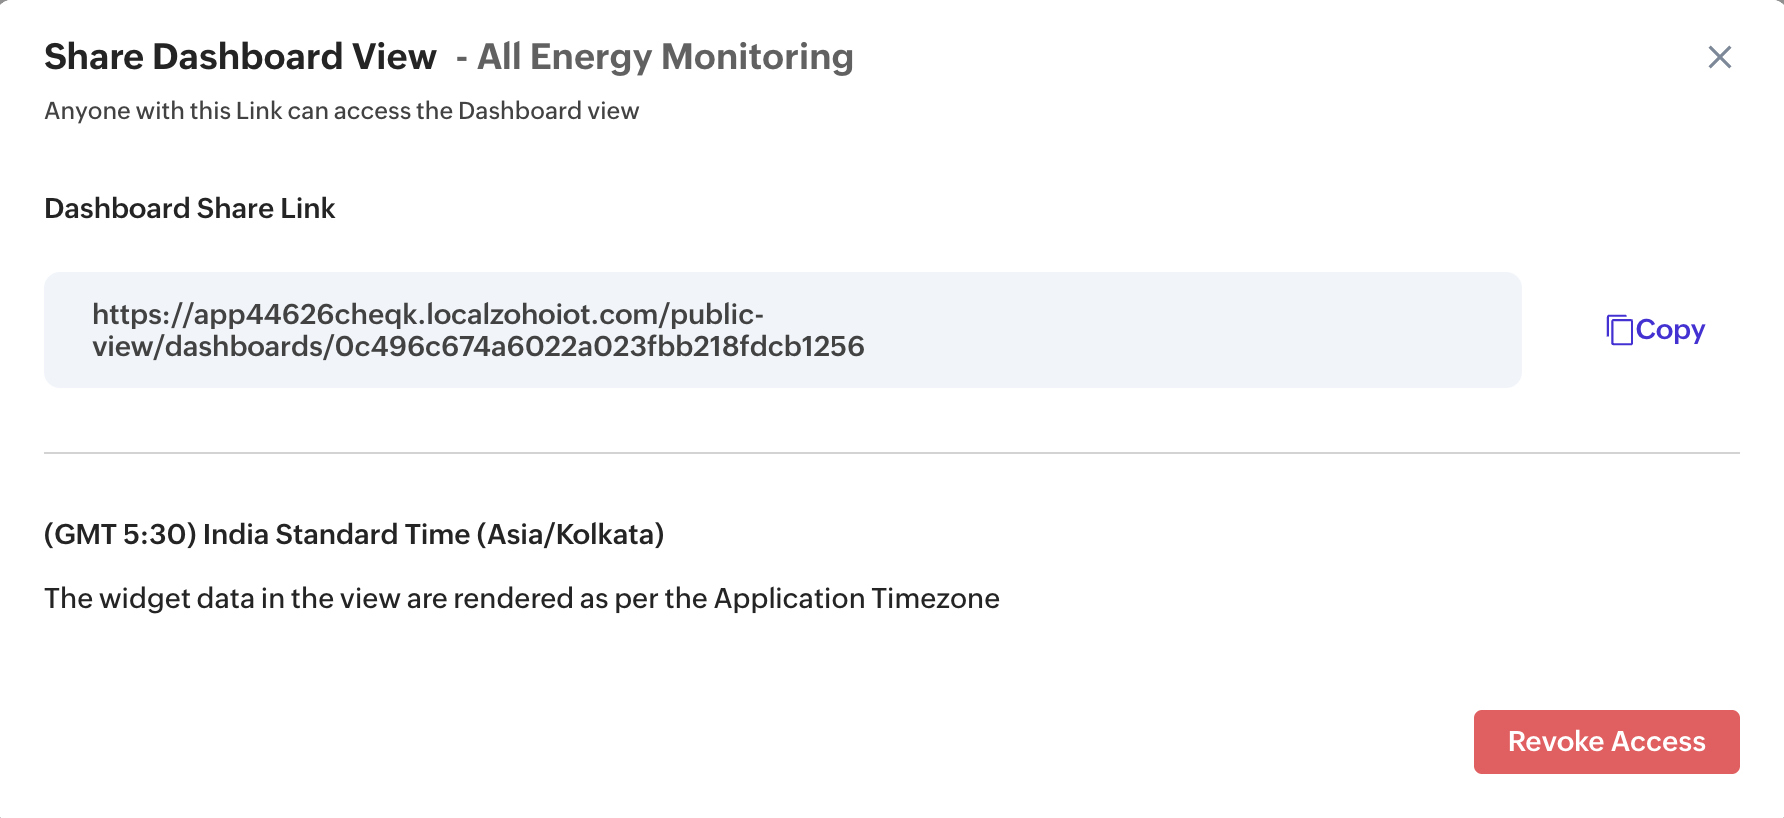Viewport: 1784px width, 818px height.
Task: Click the All Energy Monitoring dashboard name
Action: (x=665, y=57)
